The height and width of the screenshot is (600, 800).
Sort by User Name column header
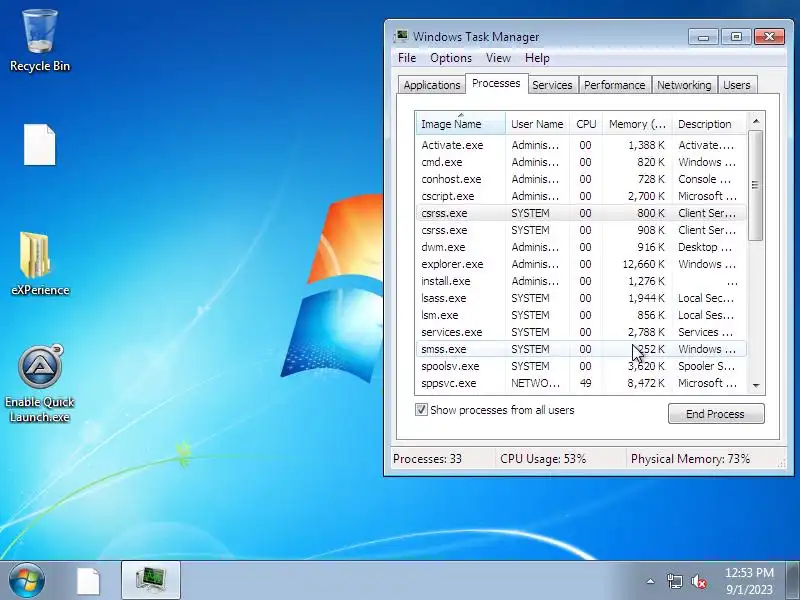(537, 124)
